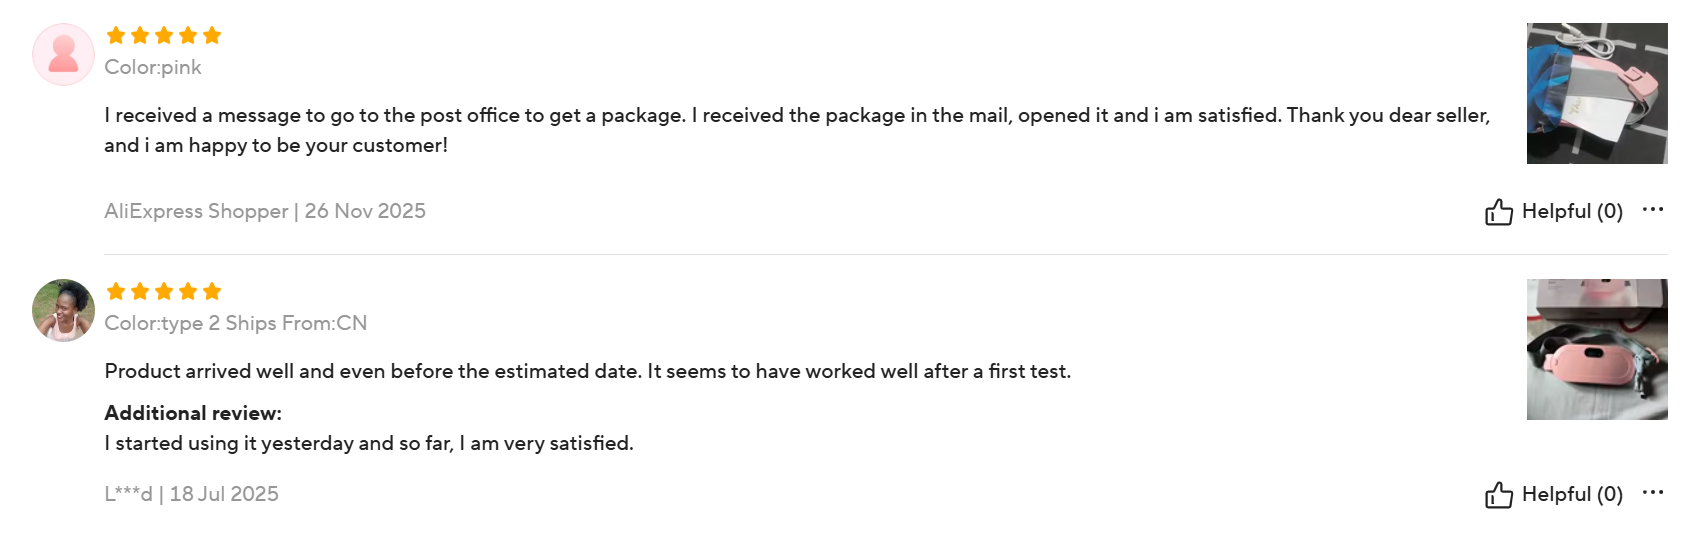Click the default pink user avatar
Screen dimensions: 1698x535
pos(63,54)
